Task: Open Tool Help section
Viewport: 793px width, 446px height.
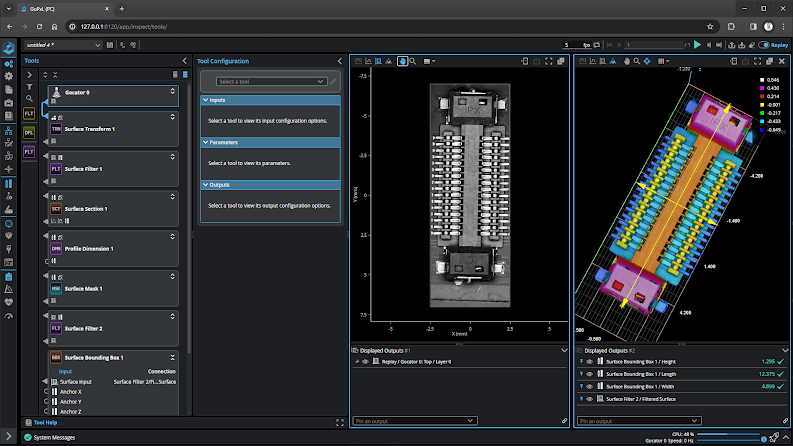Action: click(x=41, y=423)
